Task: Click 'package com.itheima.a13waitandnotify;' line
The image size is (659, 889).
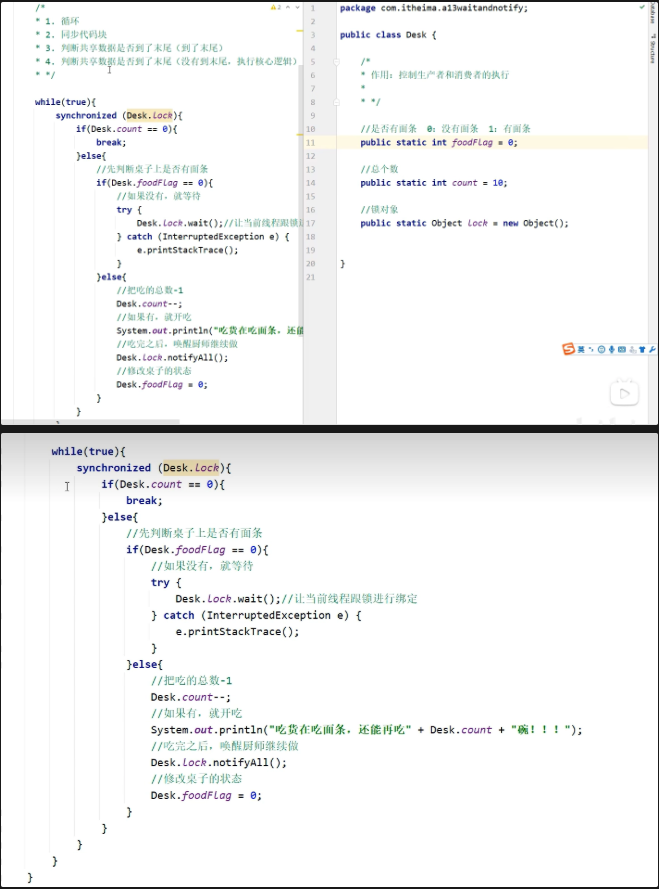Action: pos(433,8)
